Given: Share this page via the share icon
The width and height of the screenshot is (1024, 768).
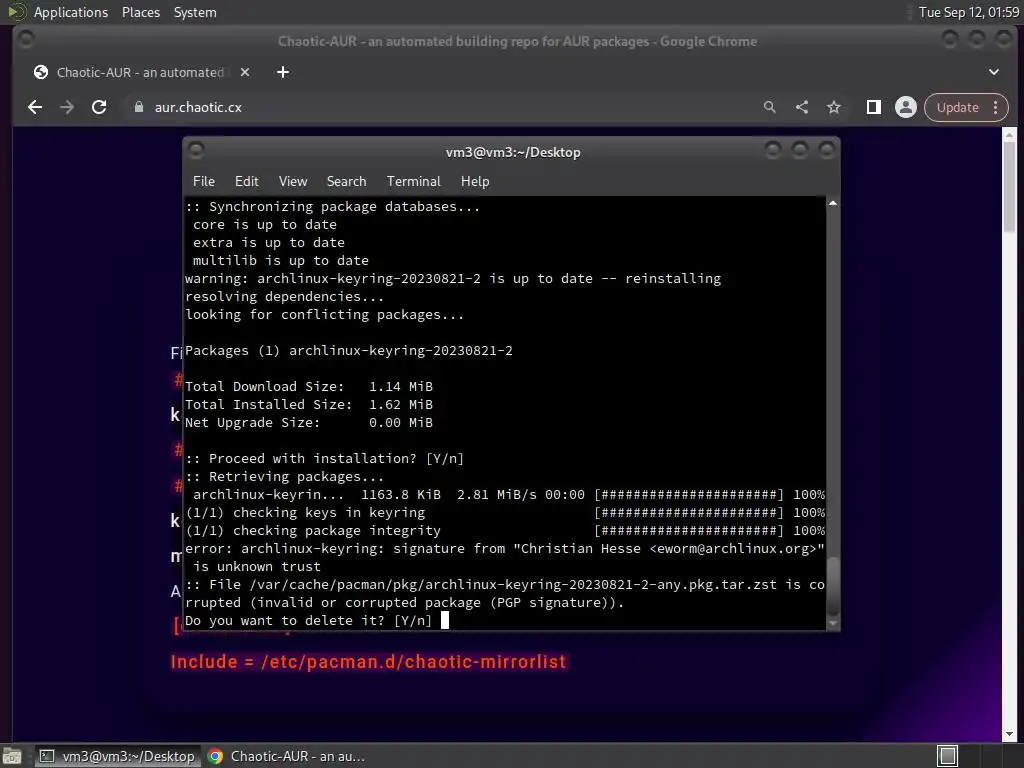Looking at the screenshot, I should [x=802, y=107].
